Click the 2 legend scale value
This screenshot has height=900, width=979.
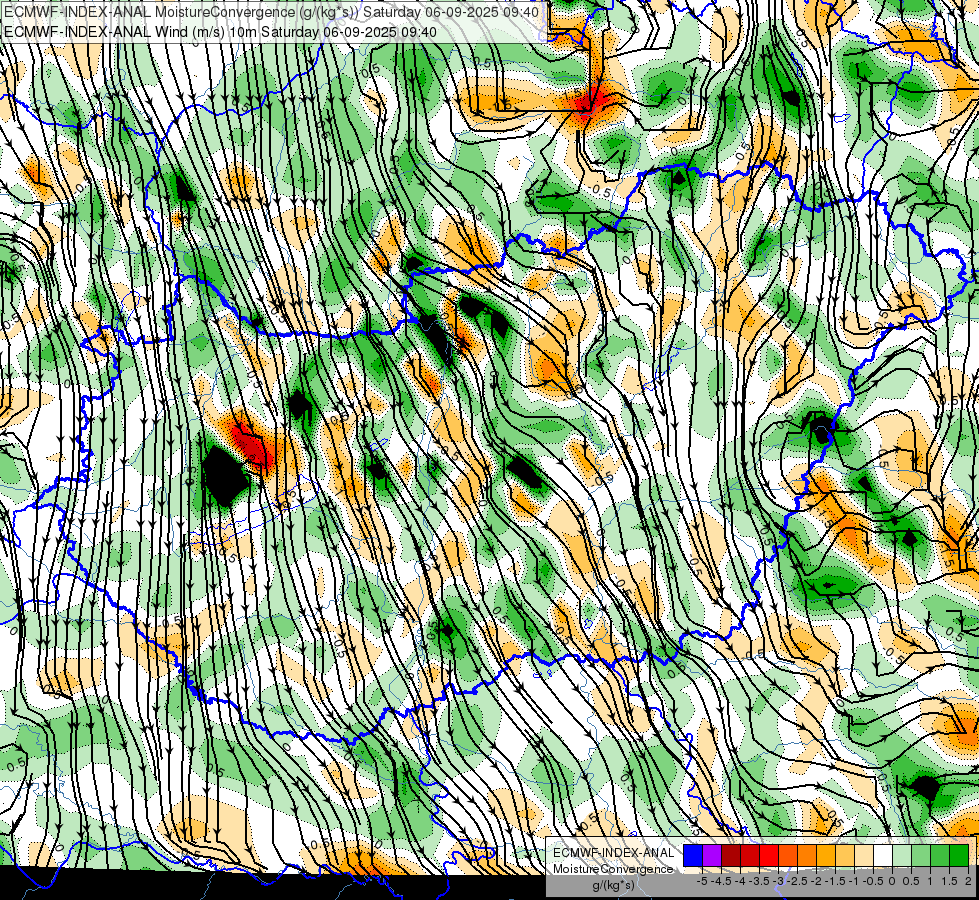[x=968, y=881]
